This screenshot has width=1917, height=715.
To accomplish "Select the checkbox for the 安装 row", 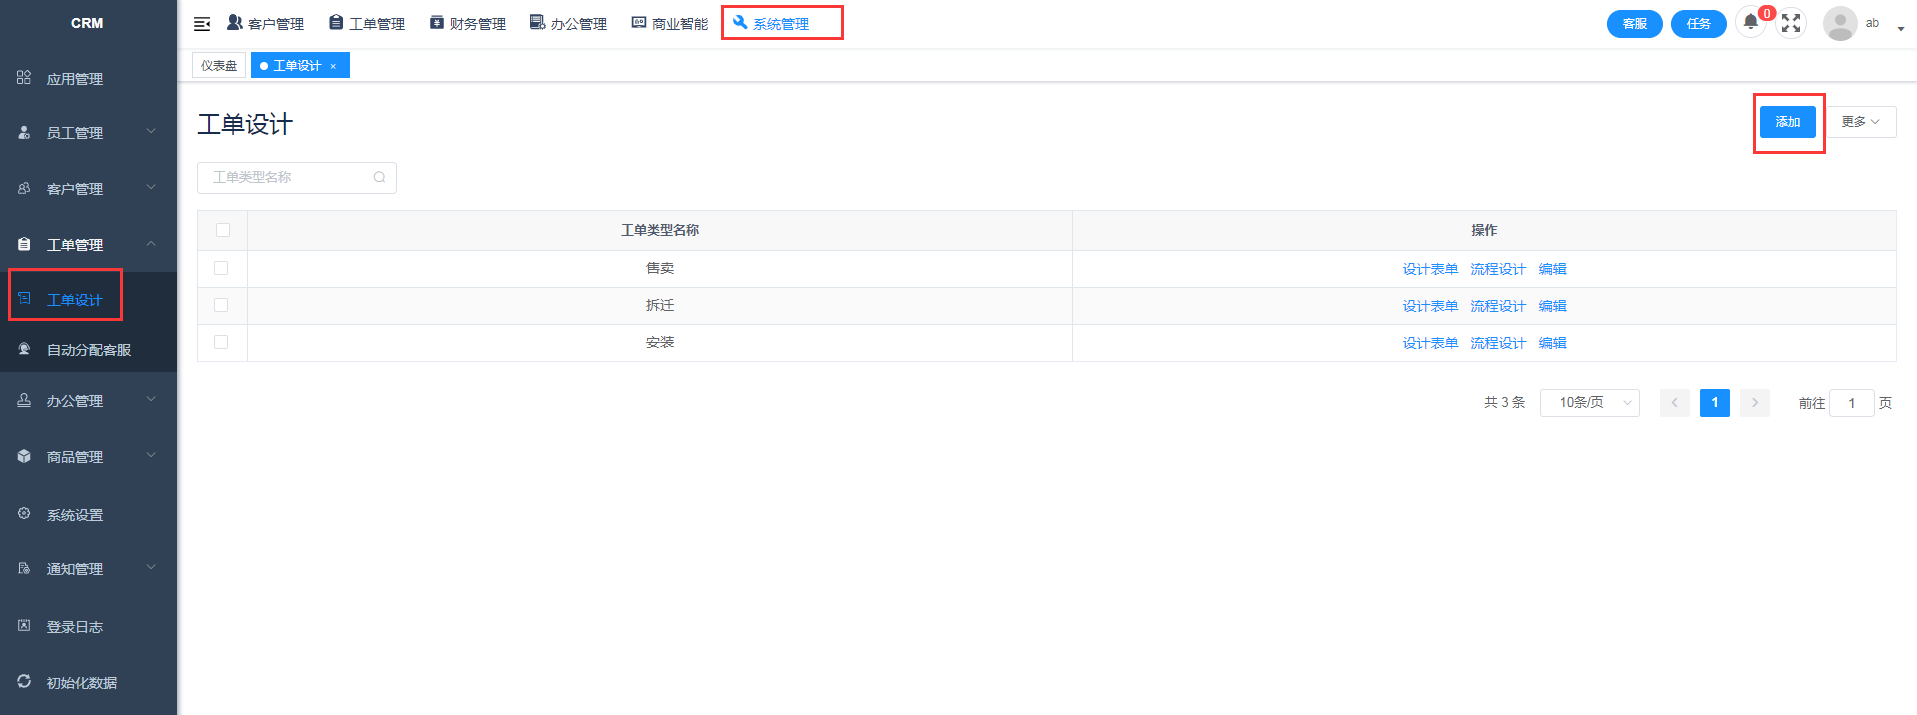I will pos(221,342).
